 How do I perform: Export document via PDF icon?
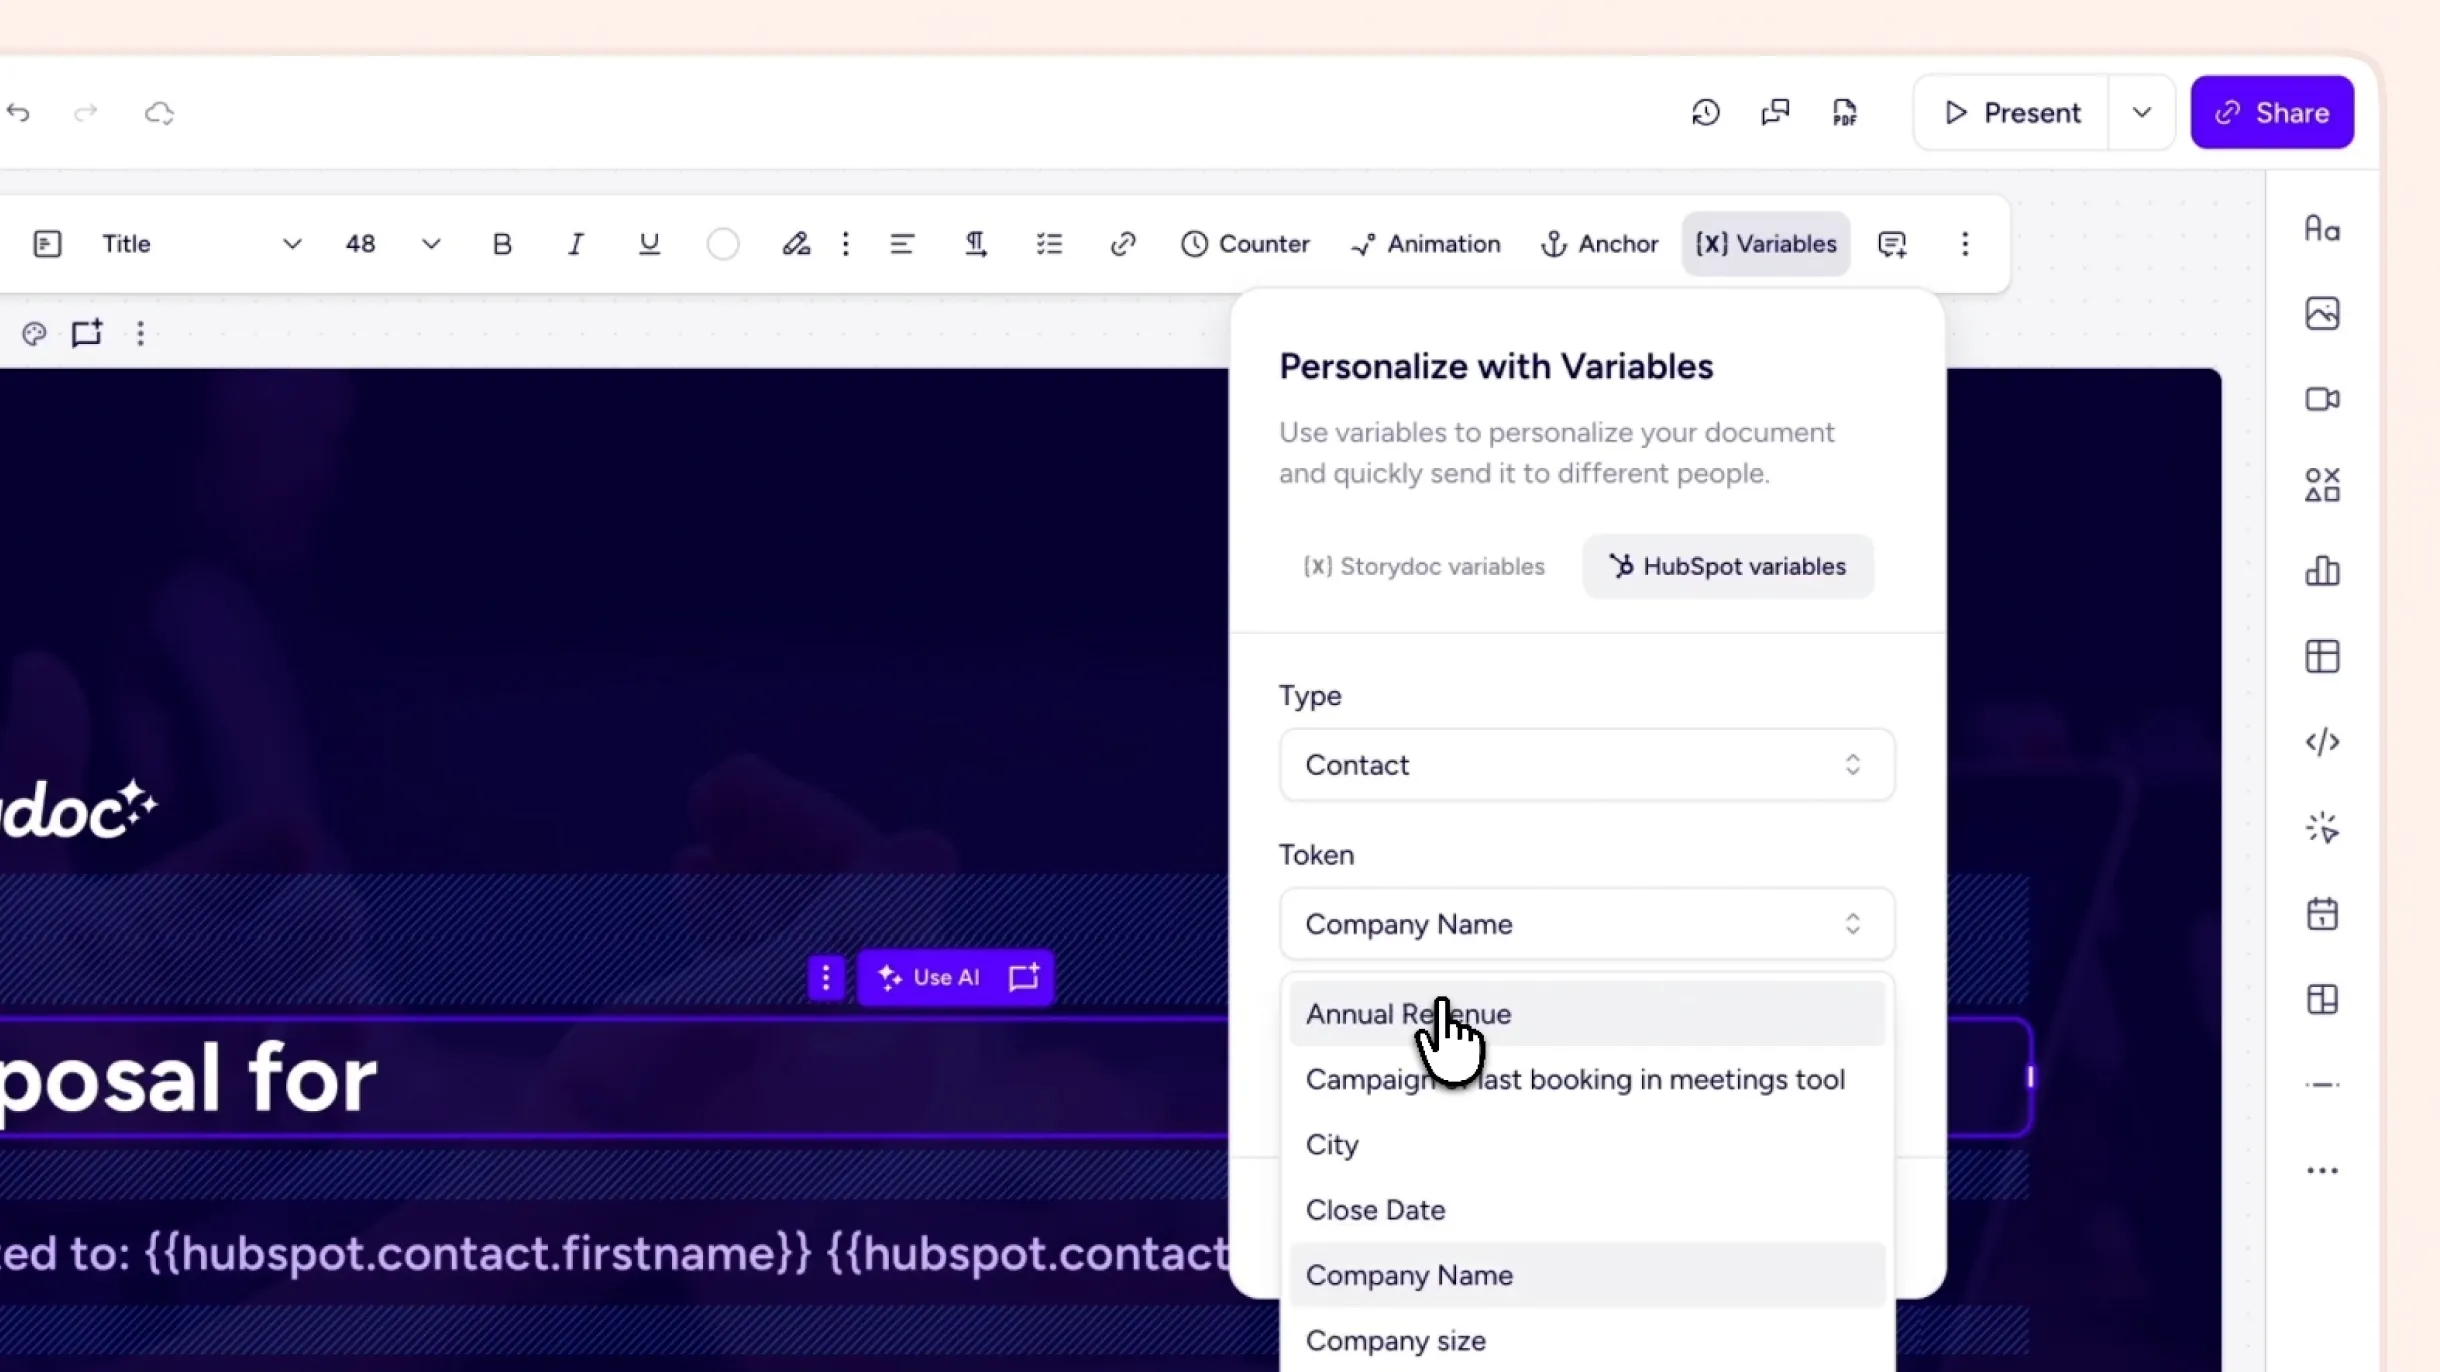(x=1845, y=112)
